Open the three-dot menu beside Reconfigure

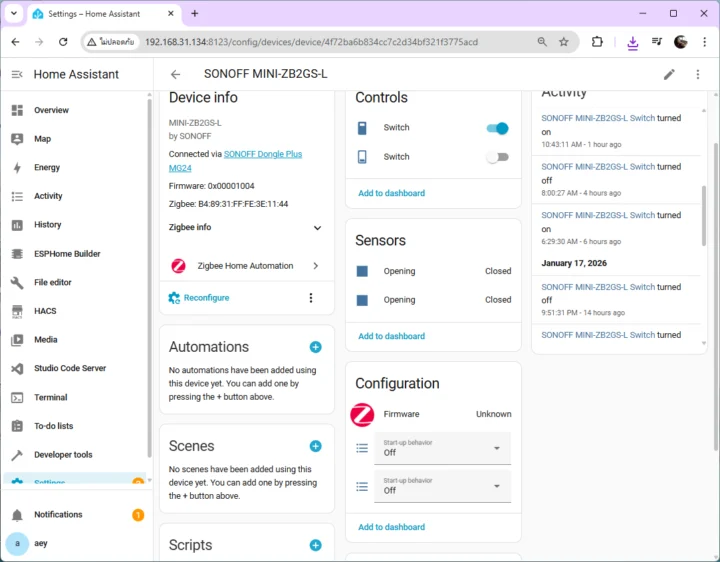coord(311,298)
